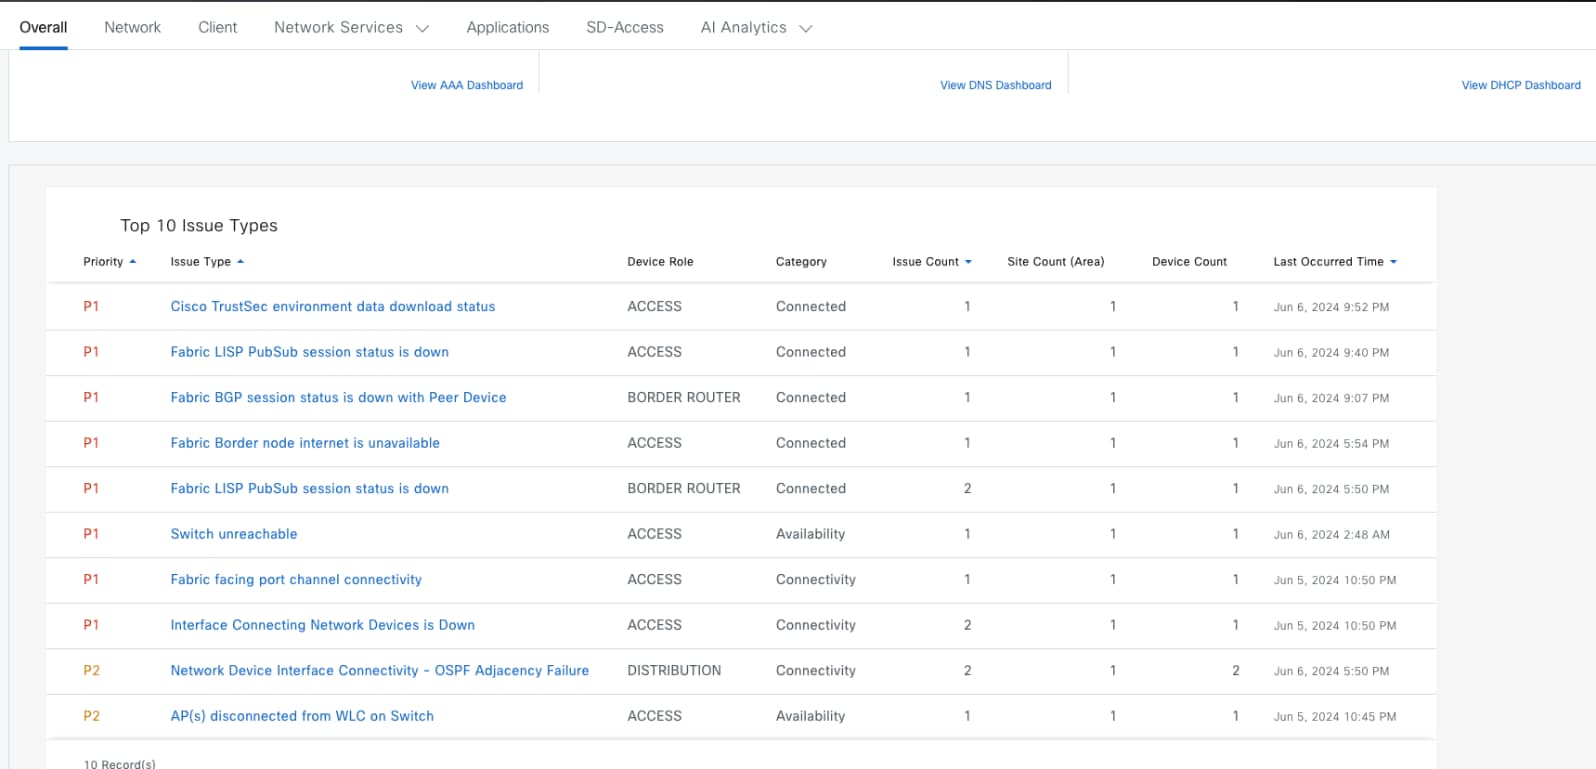Click the Last Occurred Time sort arrow
The height and width of the screenshot is (769, 1596).
coord(1393,262)
